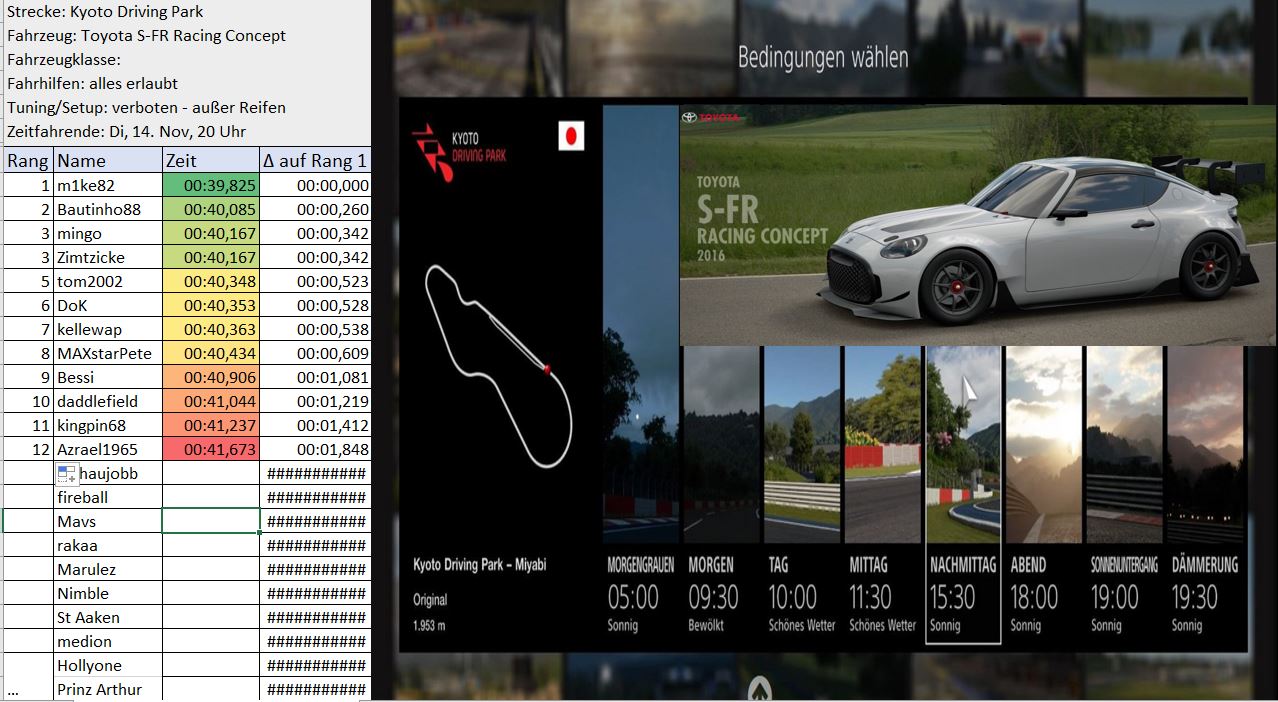The image size is (1278, 702).
Task: Select the empty Zeit cell beside Mavs
Action: [211, 521]
